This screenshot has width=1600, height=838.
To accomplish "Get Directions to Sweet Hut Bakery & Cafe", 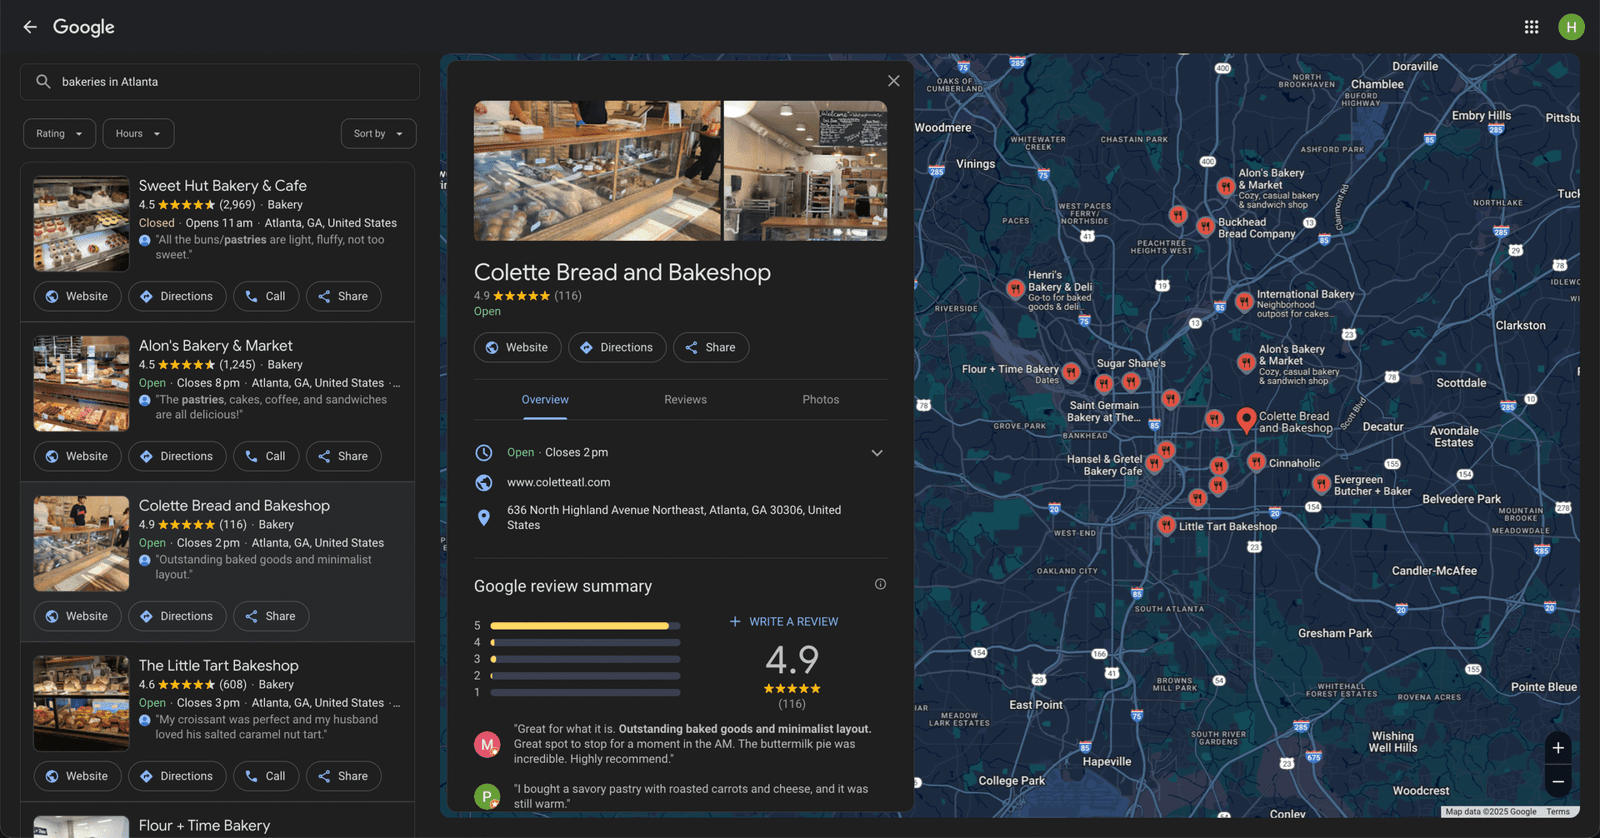I will [177, 297].
